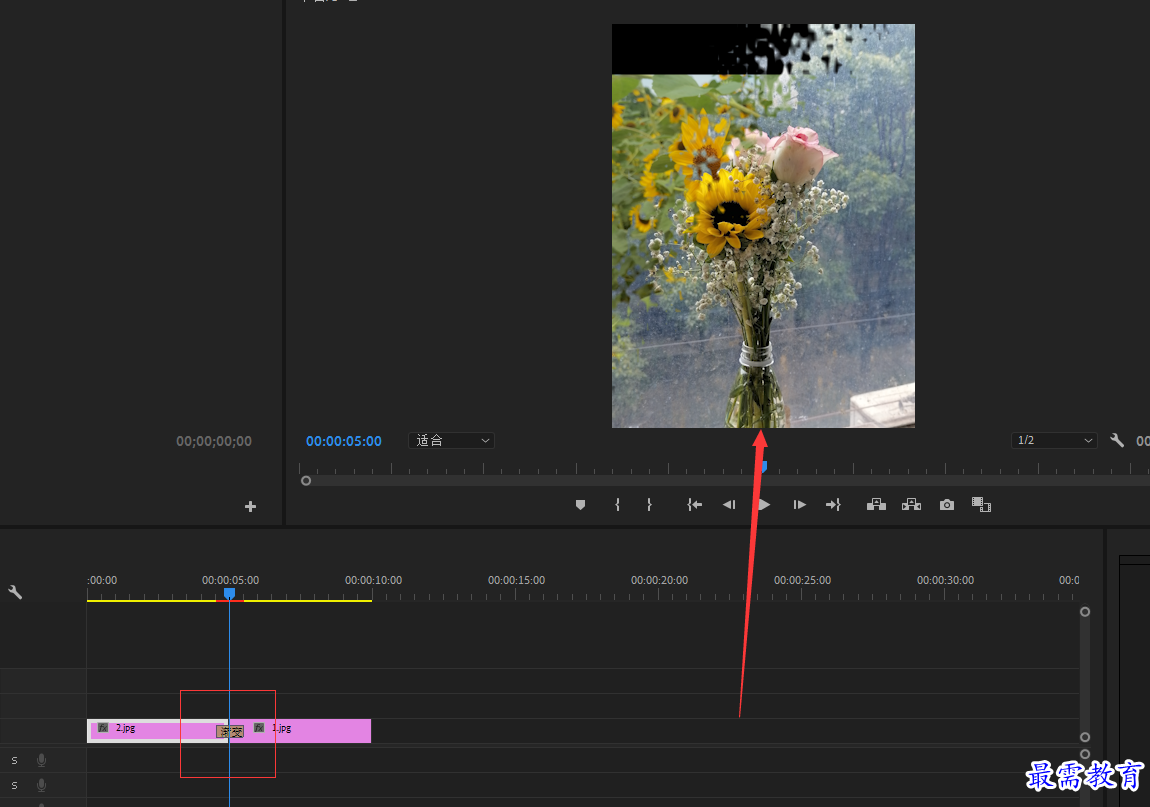Click the Extract button

pos(912,505)
